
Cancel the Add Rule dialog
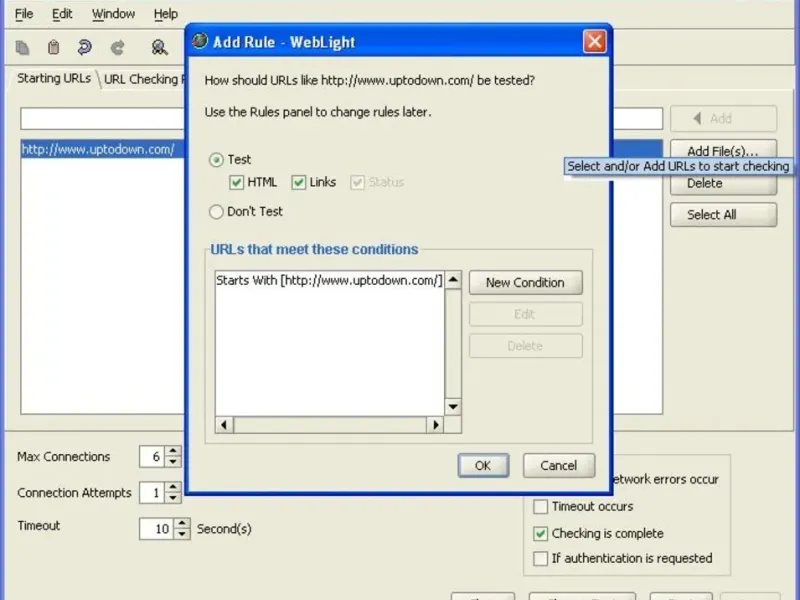(x=559, y=465)
